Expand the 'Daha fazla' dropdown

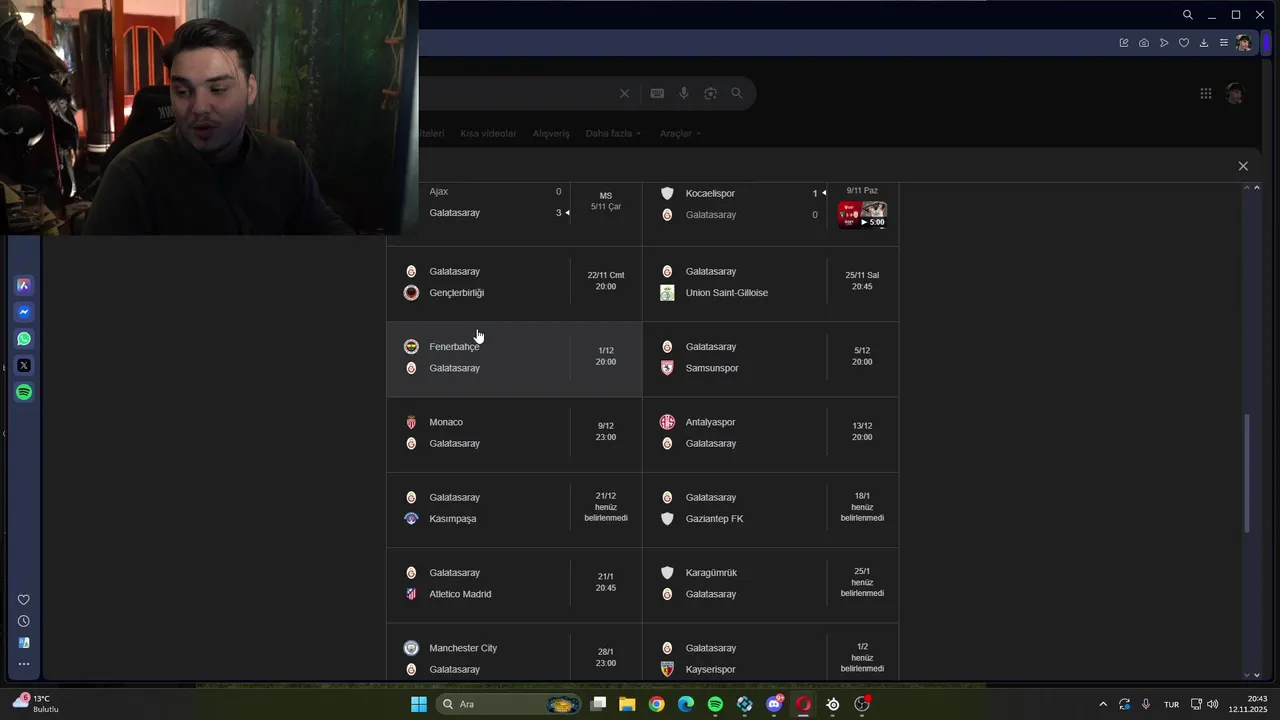pos(612,133)
